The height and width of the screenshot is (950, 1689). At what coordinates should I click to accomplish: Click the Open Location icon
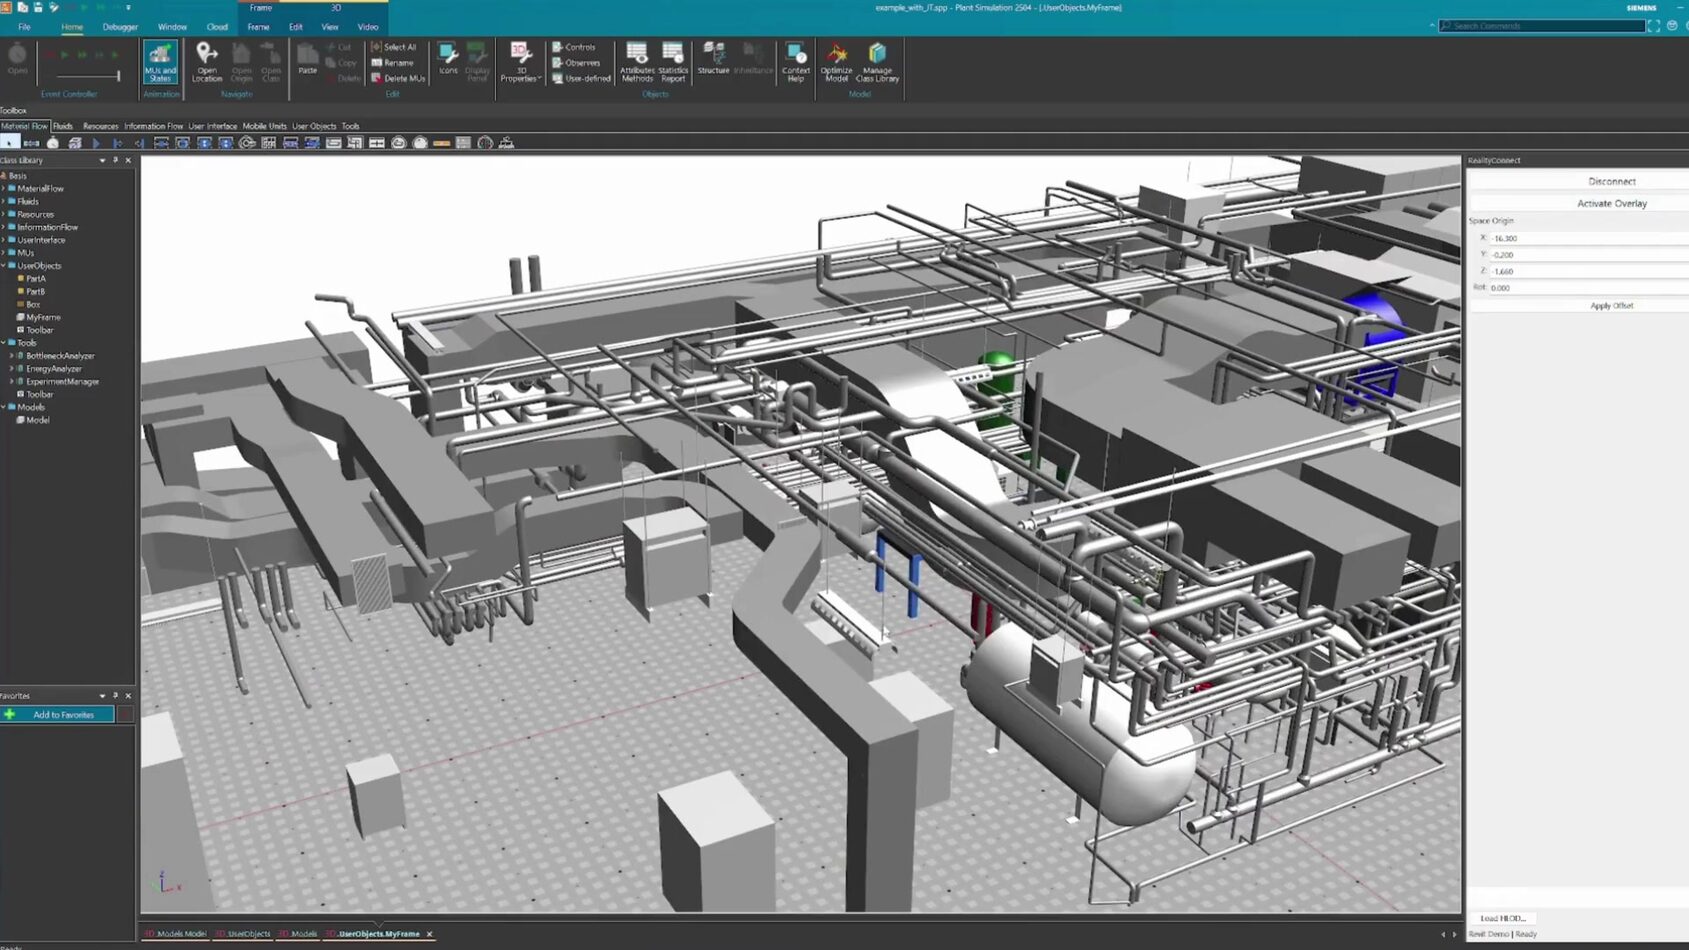point(207,62)
